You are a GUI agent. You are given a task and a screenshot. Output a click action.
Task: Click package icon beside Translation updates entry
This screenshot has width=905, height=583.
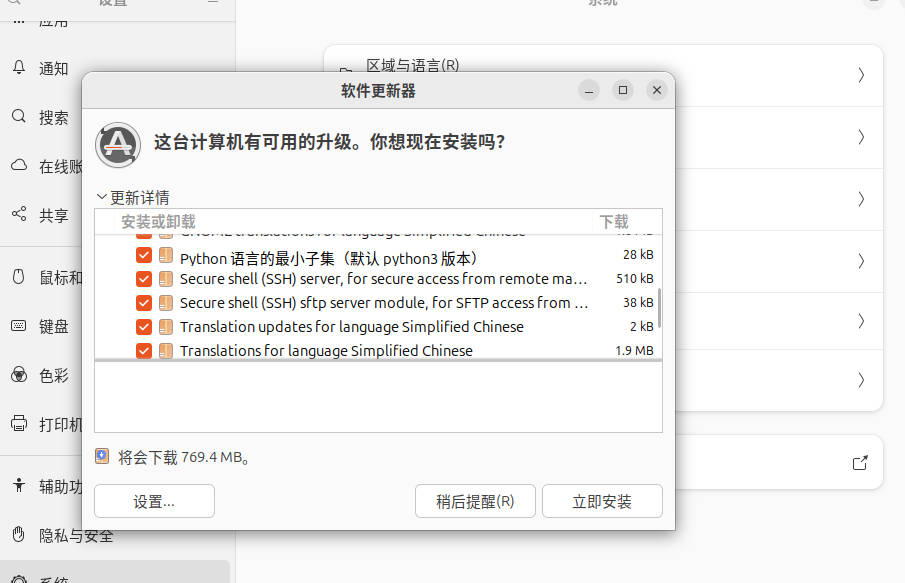pos(166,327)
